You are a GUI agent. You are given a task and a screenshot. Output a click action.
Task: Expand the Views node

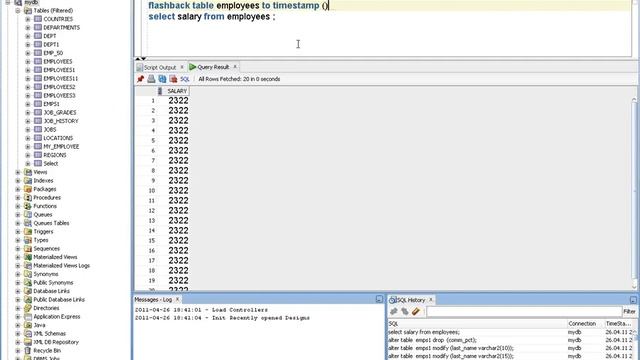(x=18, y=172)
